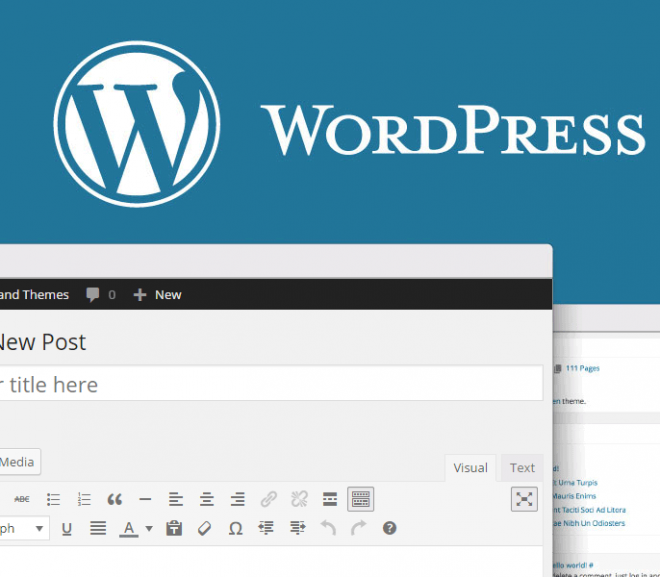Screen dimensions: 660x577
Task: Open the New menu in admin bar
Action: 157,295
